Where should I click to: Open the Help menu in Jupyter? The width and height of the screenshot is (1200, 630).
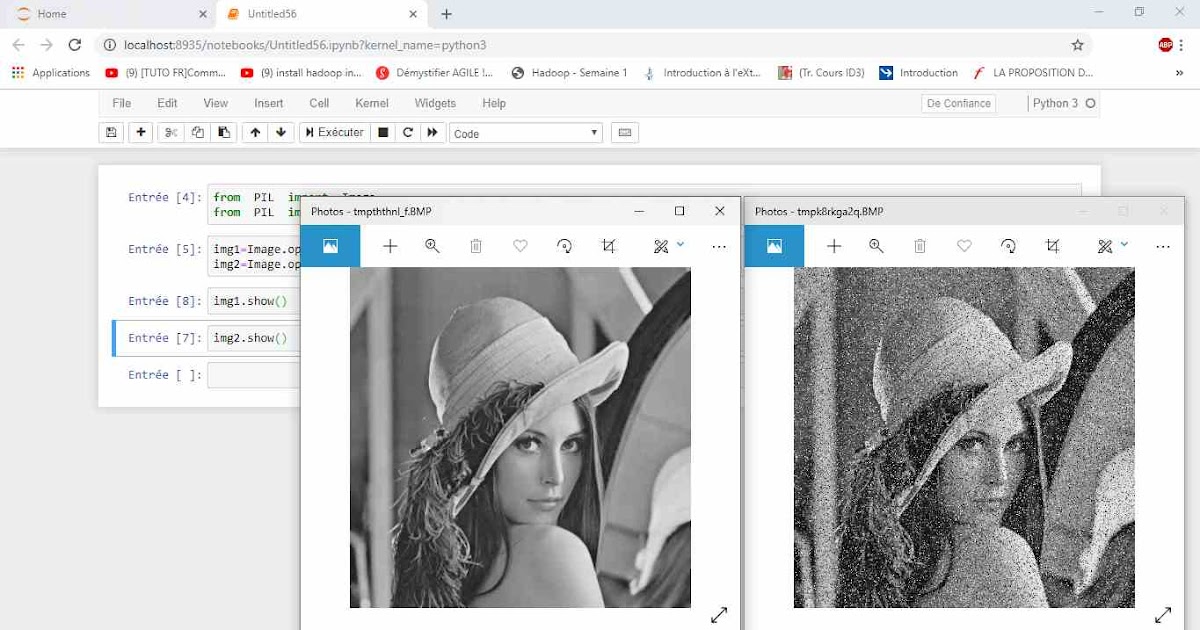click(494, 103)
